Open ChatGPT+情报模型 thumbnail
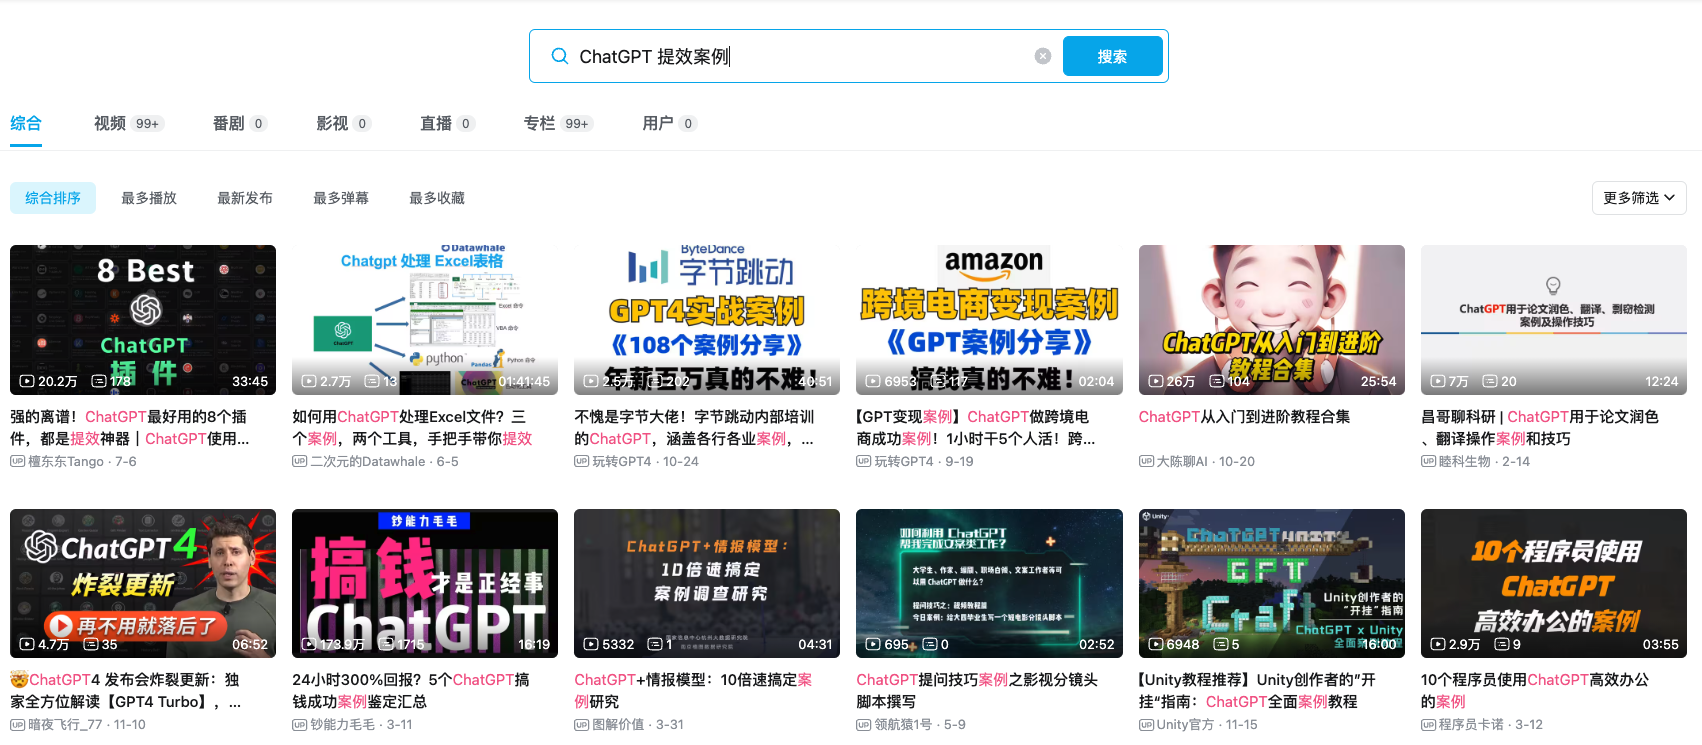Screen dimensions: 1702x745 (x=707, y=583)
